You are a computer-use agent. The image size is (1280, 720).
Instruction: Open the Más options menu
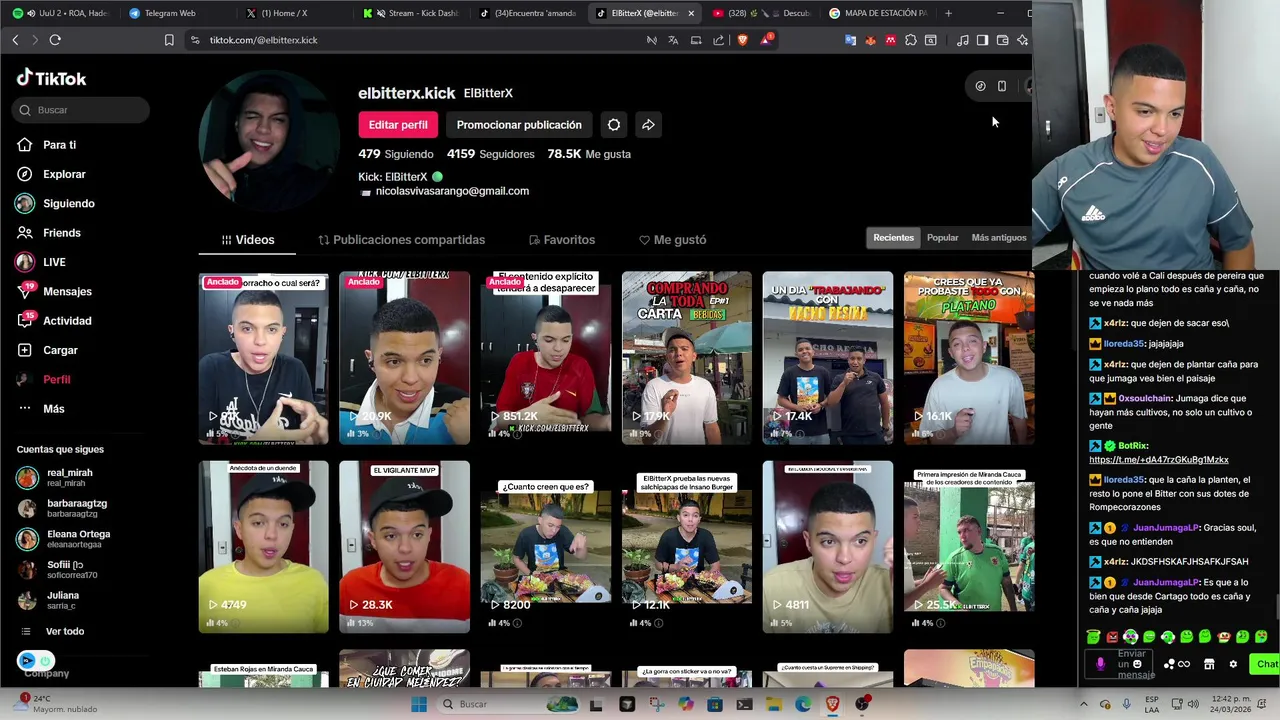[x=53, y=409]
